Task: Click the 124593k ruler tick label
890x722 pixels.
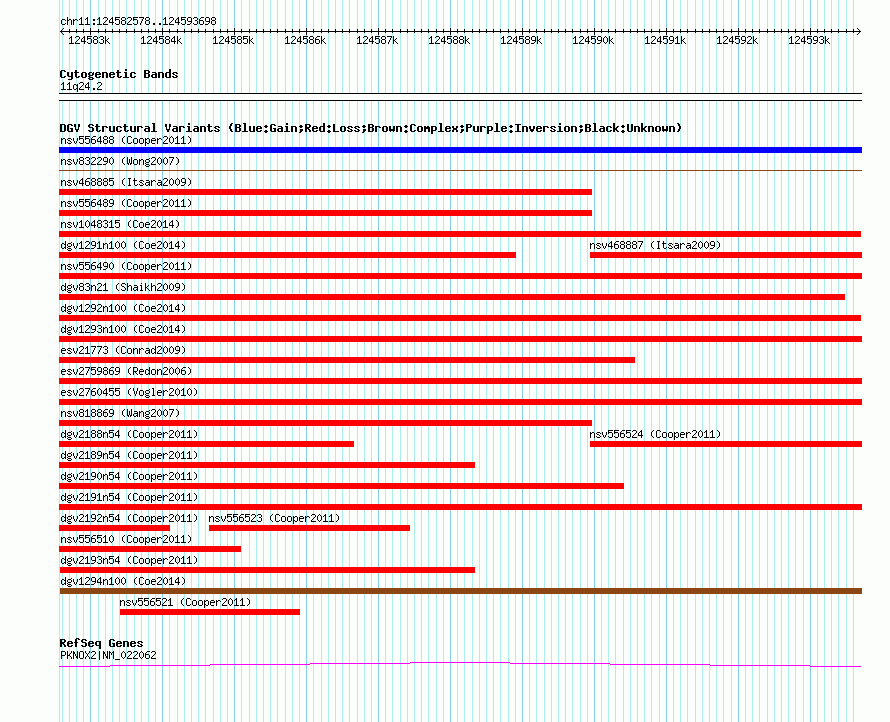Action: (x=809, y=40)
